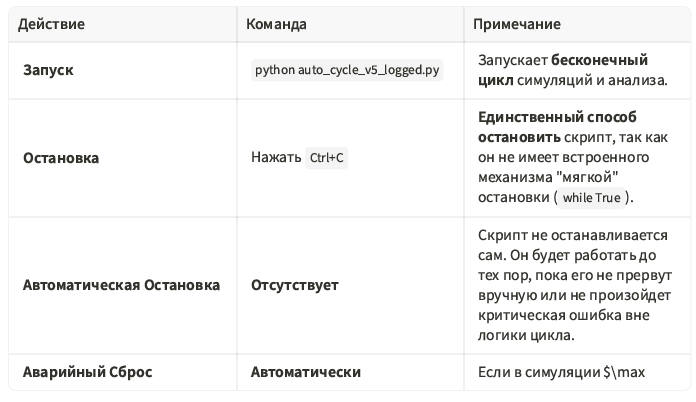Click the word "Нажать" in the command column
This screenshot has width=696, height=402.
pyautogui.click(x=275, y=158)
